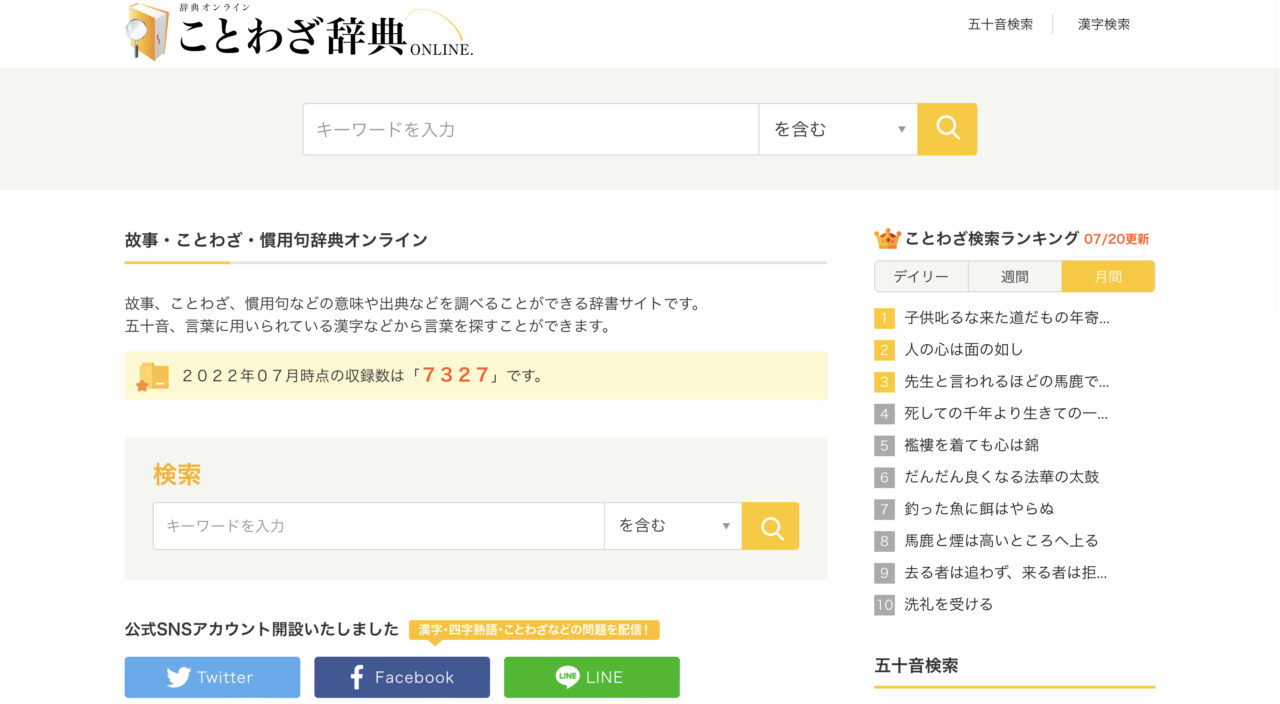The height and width of the screenshot is (704, 1280).
Task: Click the magnifier icon in the 検索 section
Action: pyautogui.click(x=769, y=525)
